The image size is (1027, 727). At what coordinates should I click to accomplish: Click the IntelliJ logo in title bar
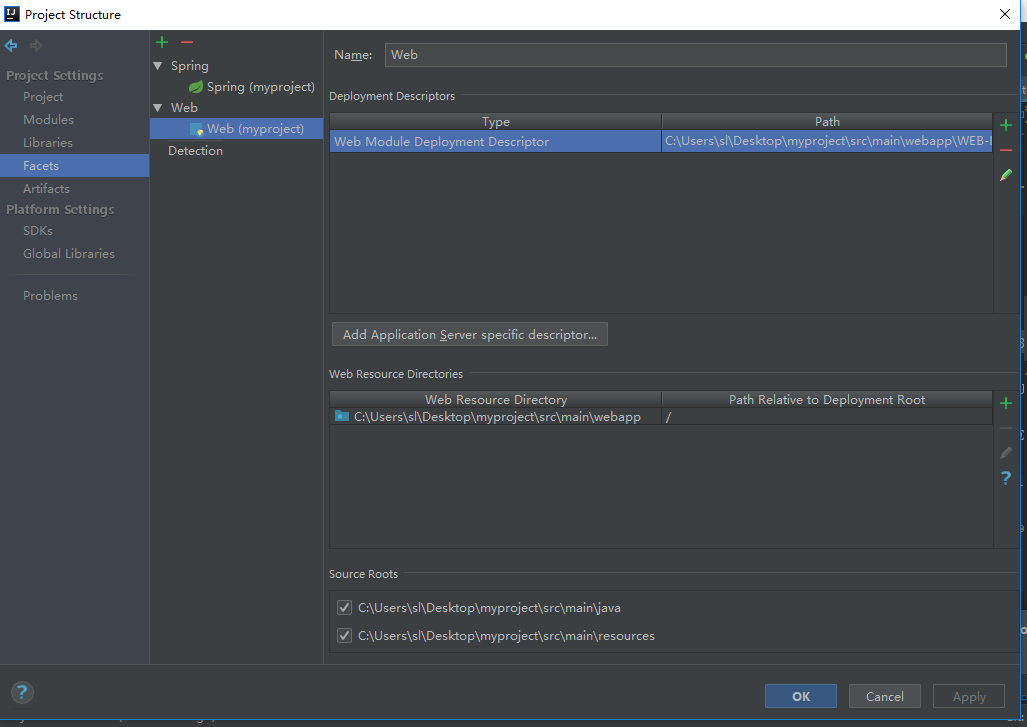12,14
